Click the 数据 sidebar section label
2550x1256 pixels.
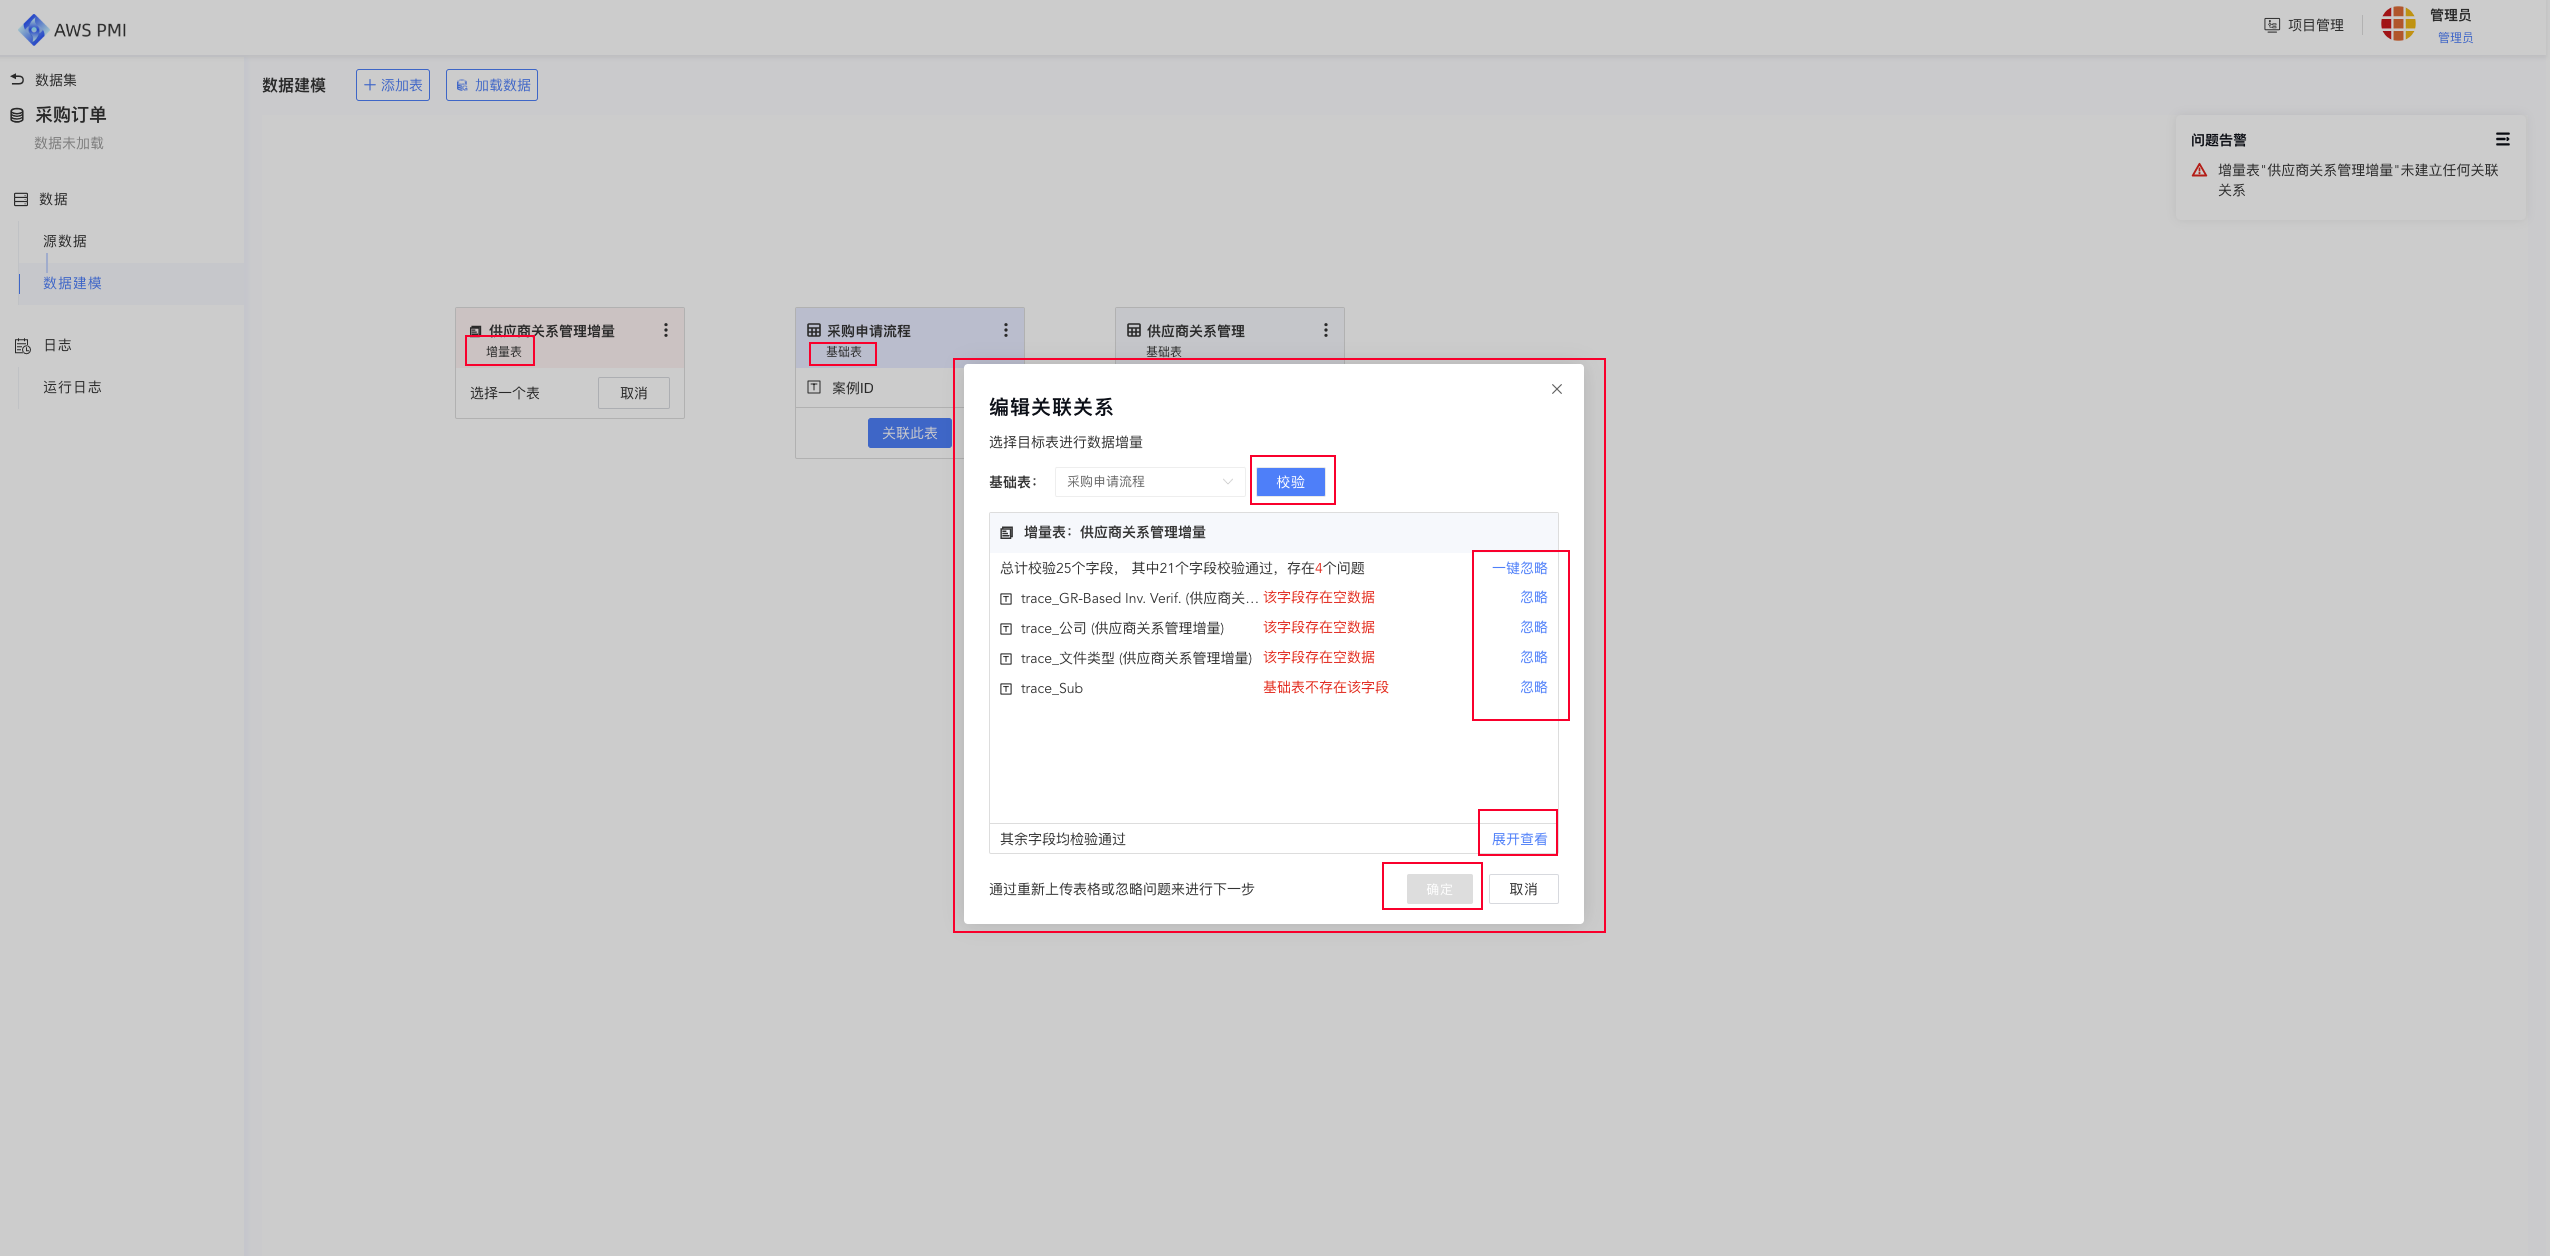54,199
